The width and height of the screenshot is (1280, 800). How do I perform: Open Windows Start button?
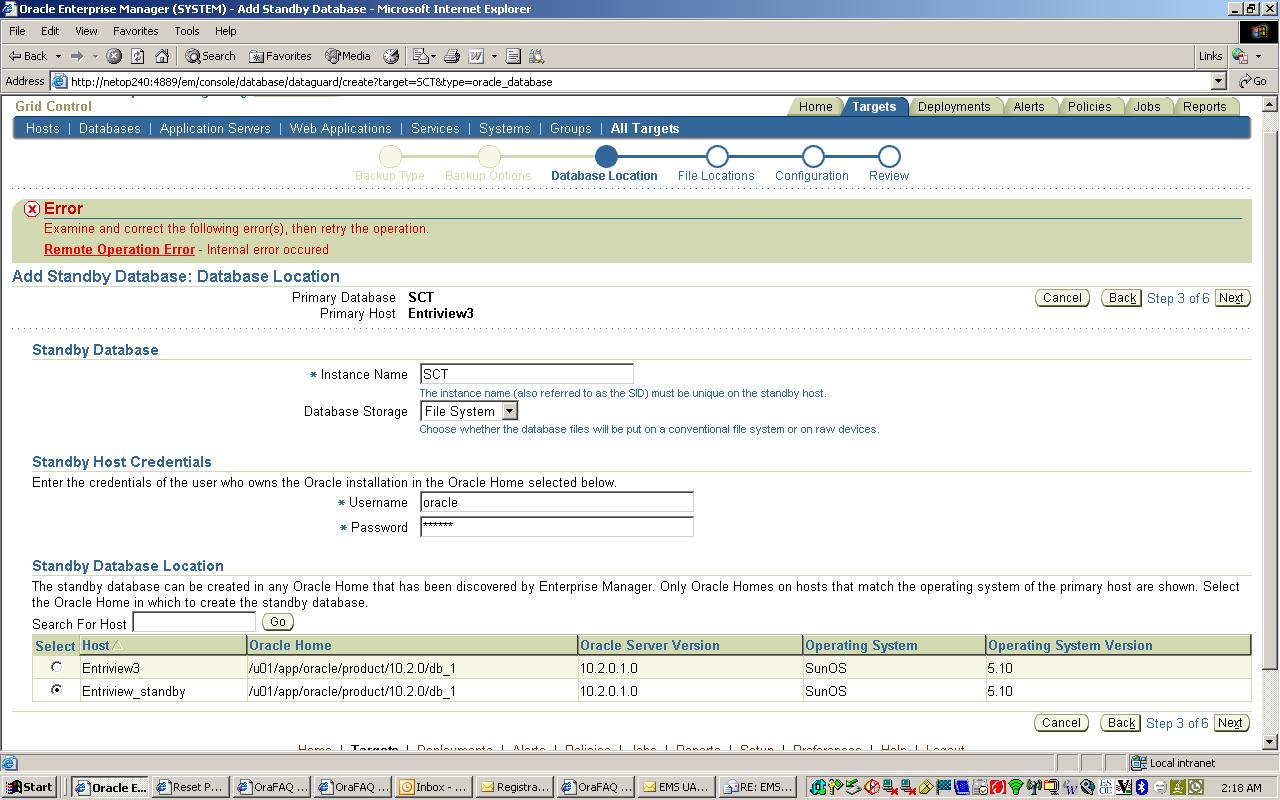30,787
